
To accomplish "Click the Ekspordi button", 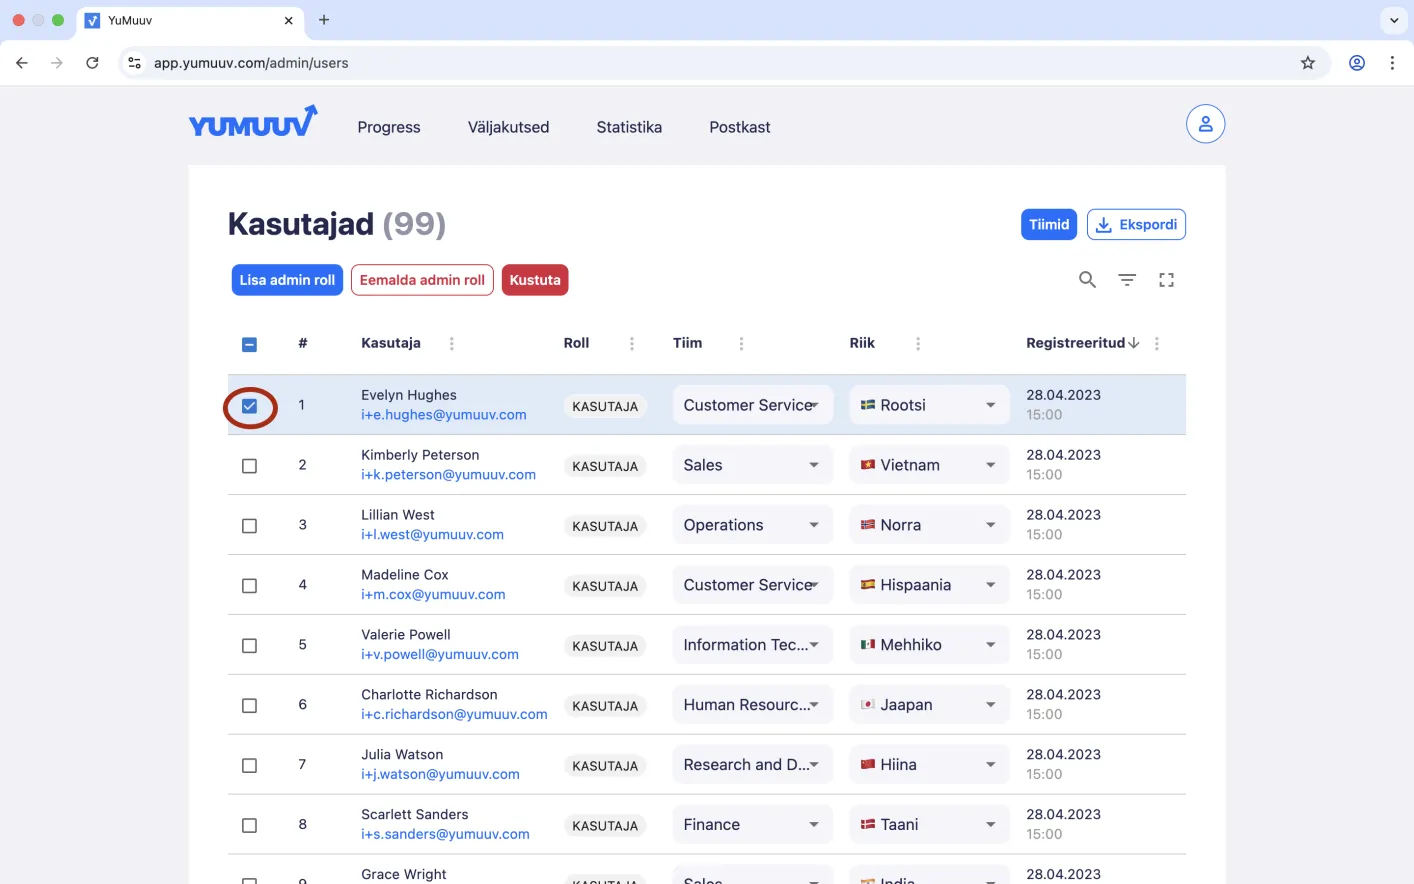I will tap(1136, 225).
